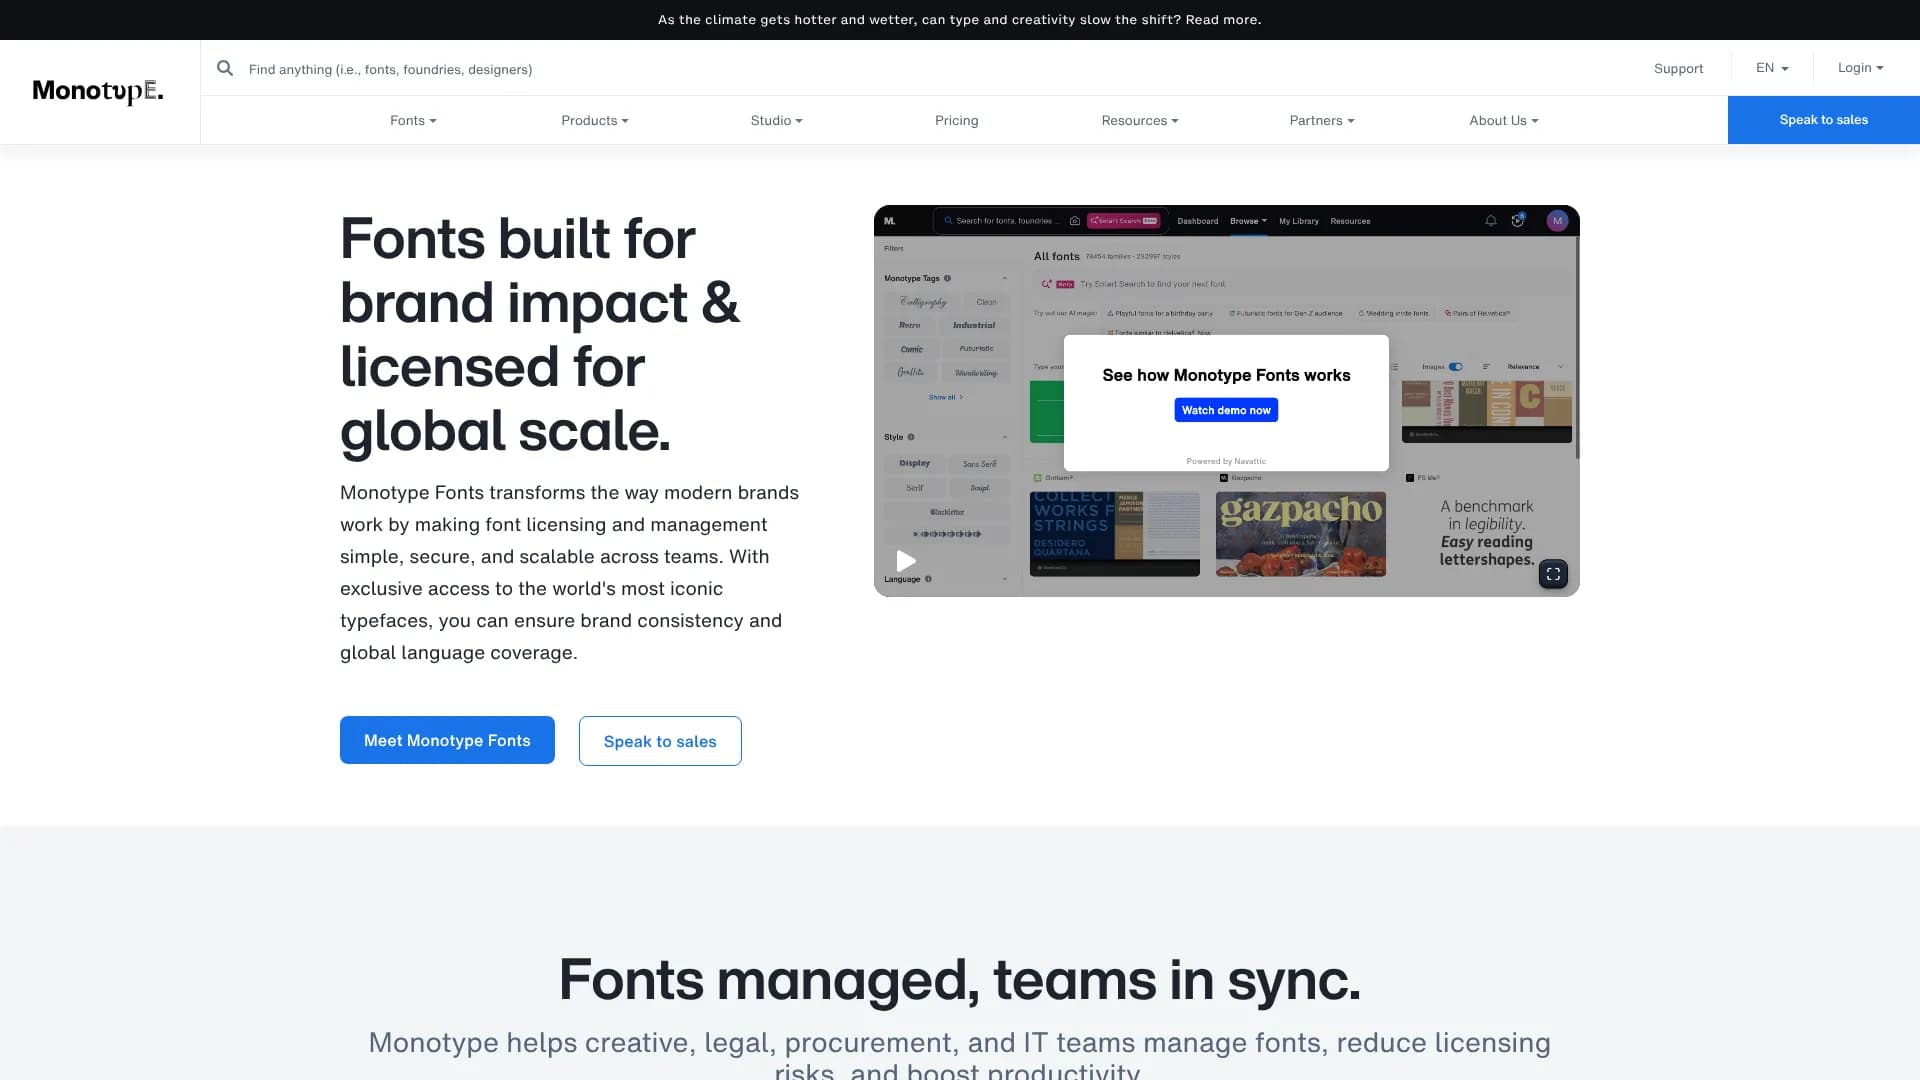1920x1080 pixels.
Task: Click the pink Smart Search button
Action: click(x=1123, y=221)
